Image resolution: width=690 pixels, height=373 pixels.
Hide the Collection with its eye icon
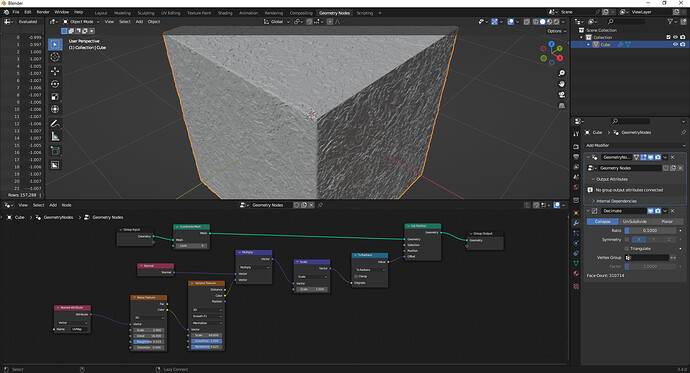[x=675, y=37]
